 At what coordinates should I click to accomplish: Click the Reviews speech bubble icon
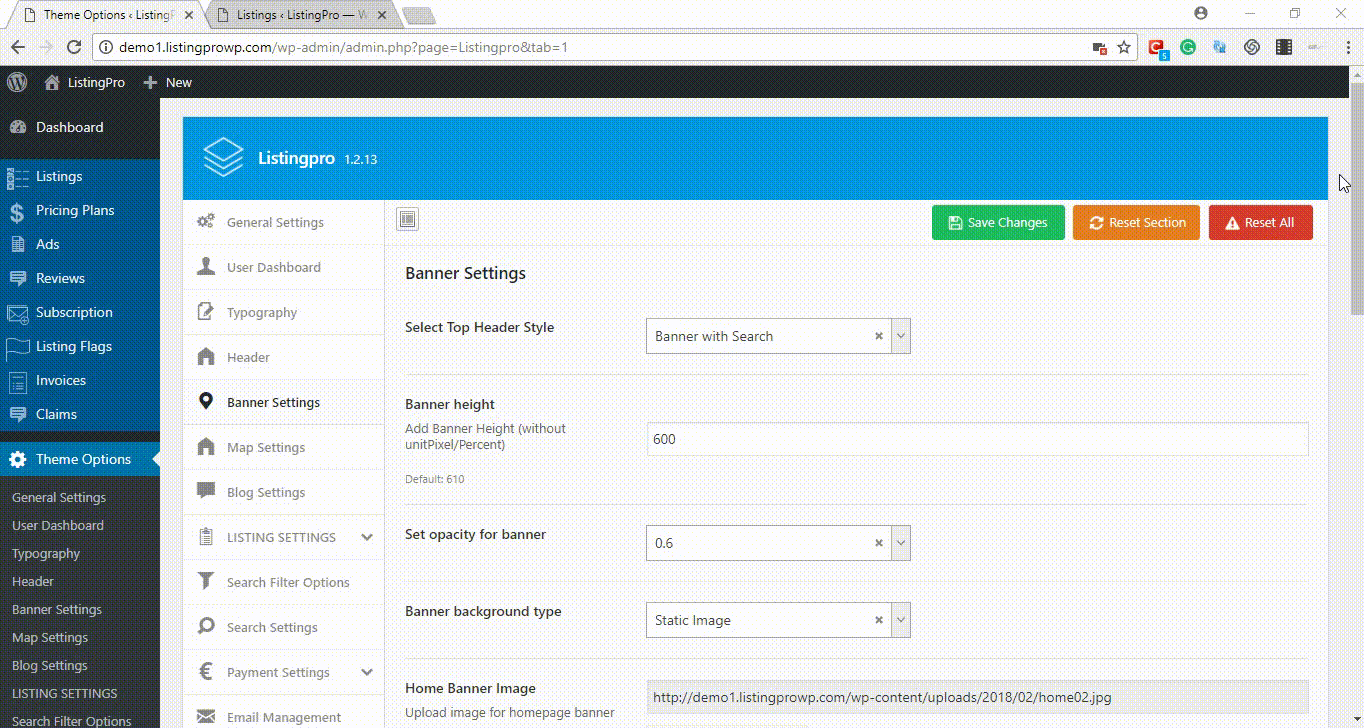17,278
